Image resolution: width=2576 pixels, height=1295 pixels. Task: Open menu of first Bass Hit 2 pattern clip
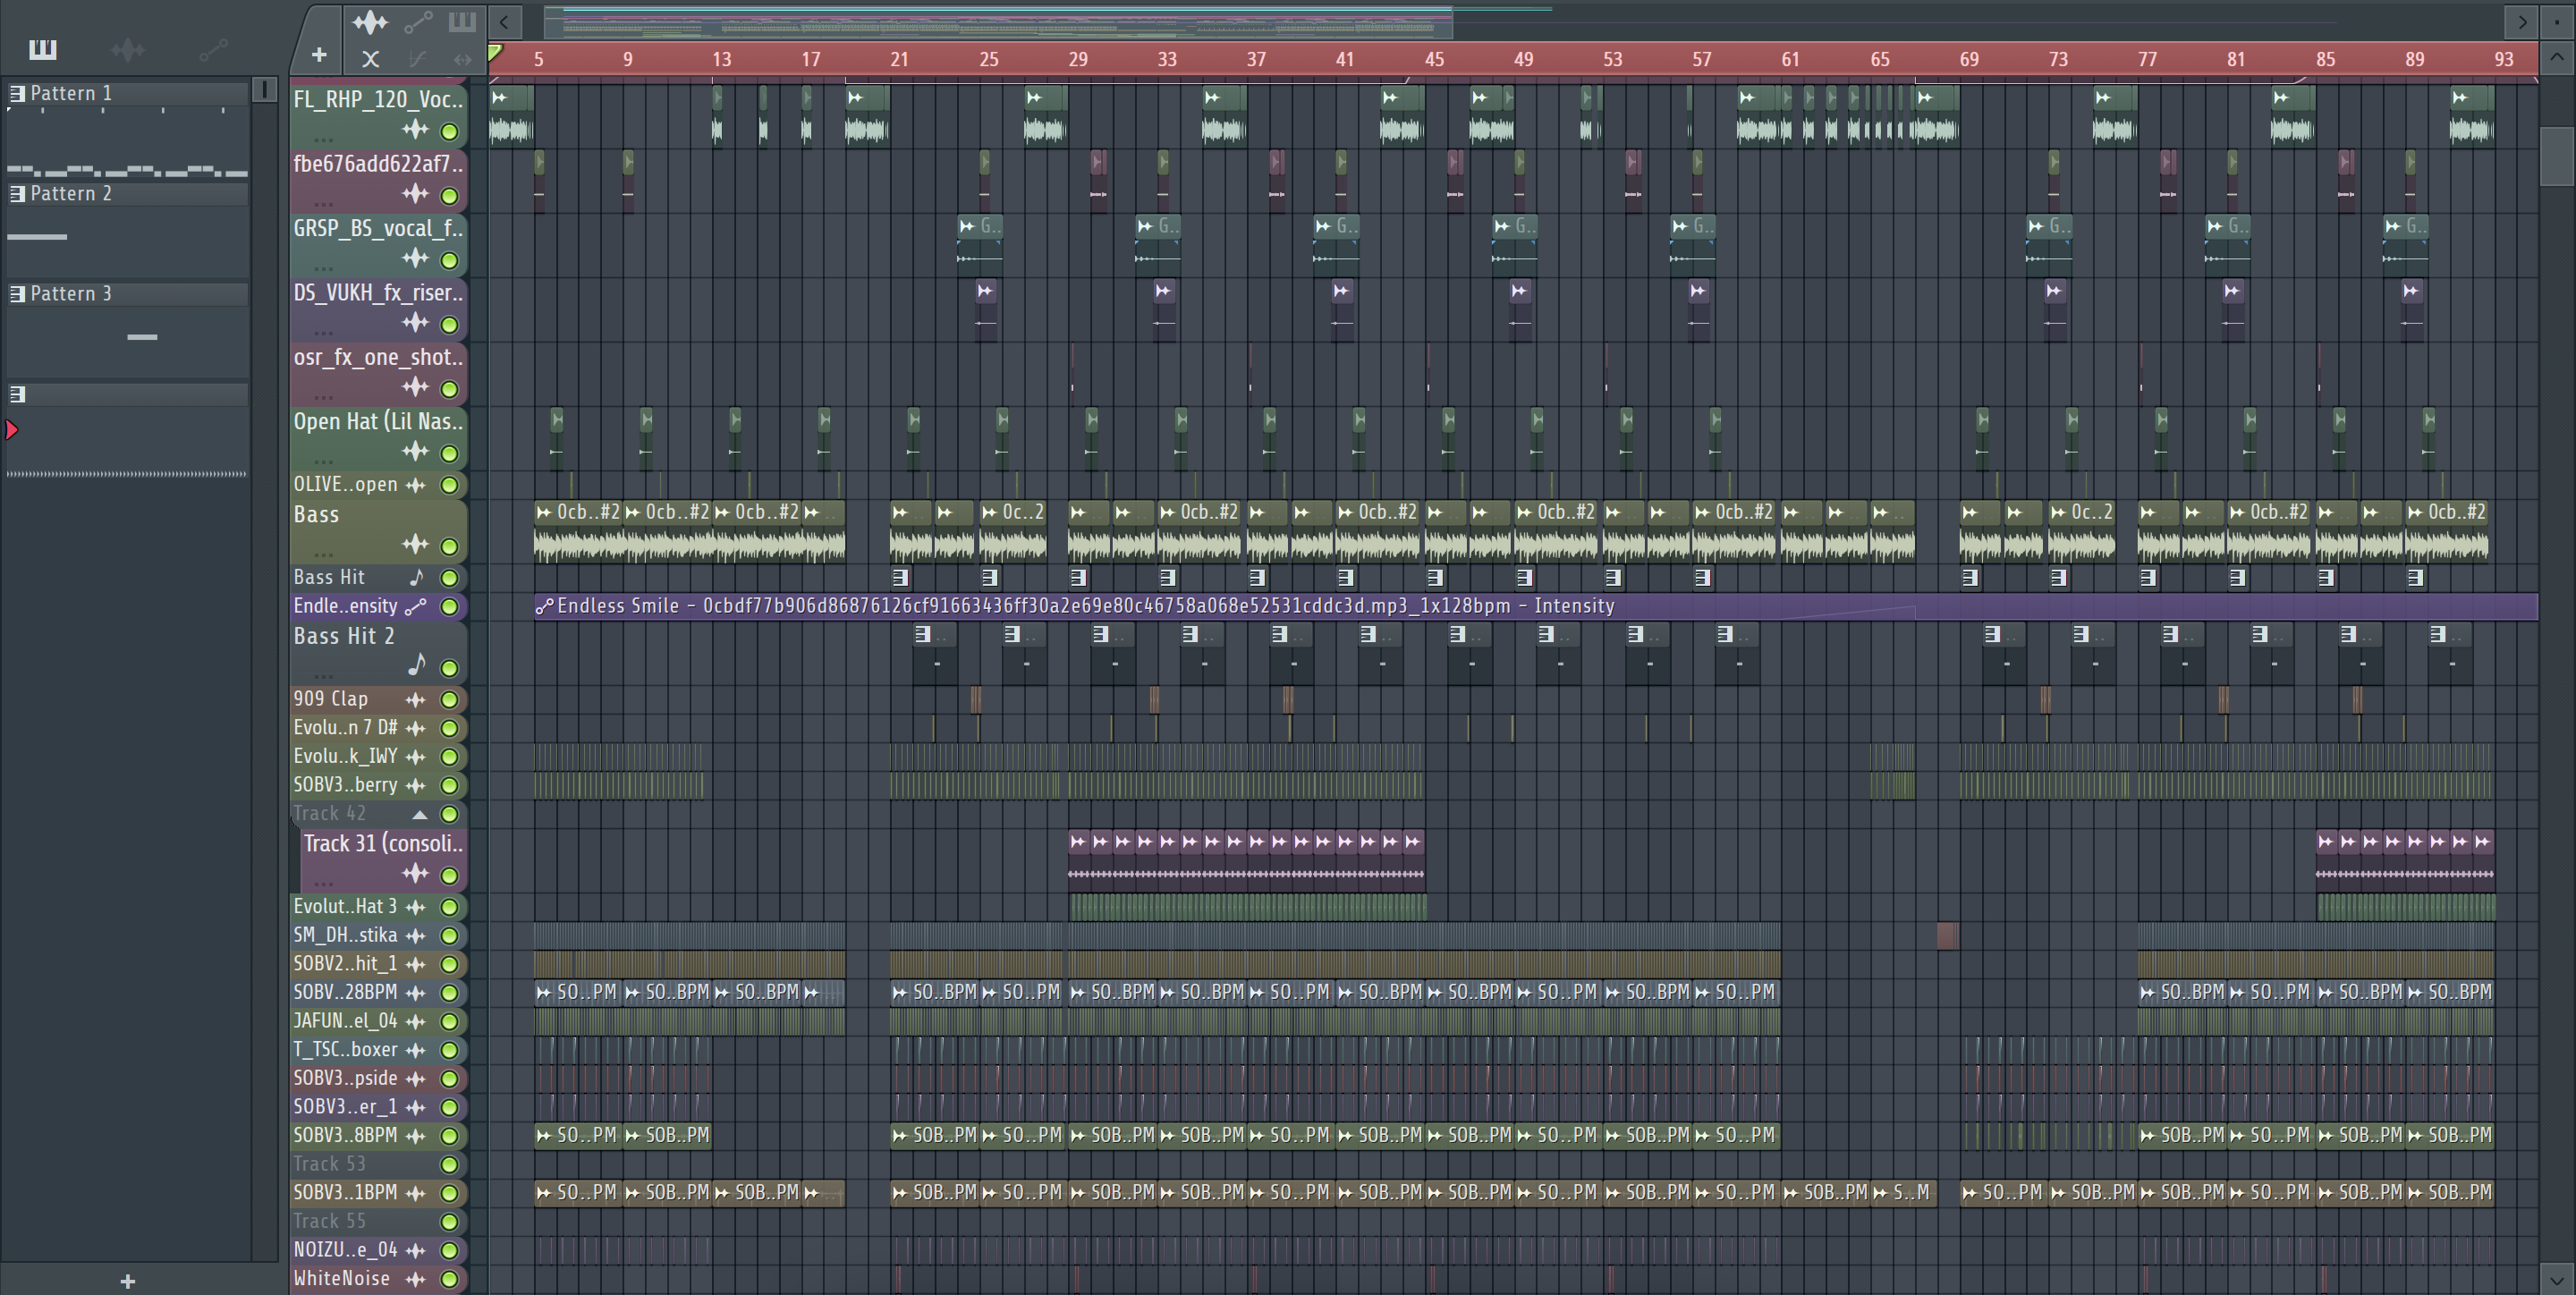click(922, 634)
